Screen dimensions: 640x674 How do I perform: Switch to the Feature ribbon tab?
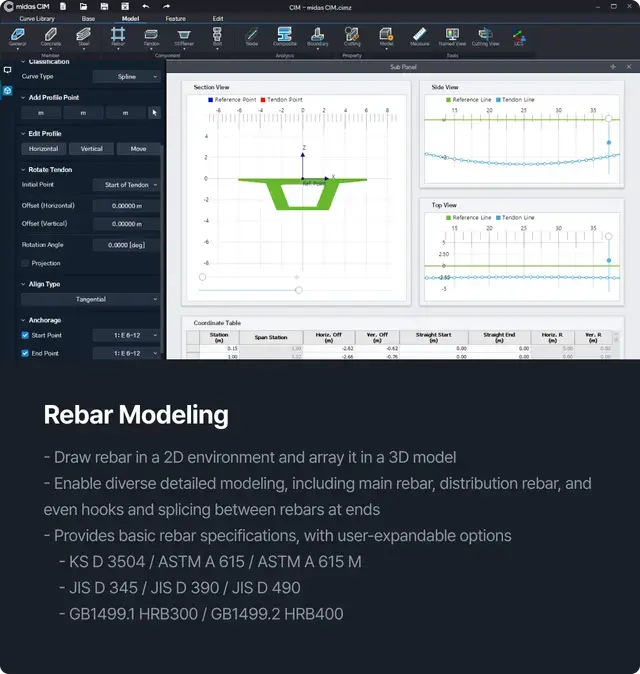coord(175,18)
